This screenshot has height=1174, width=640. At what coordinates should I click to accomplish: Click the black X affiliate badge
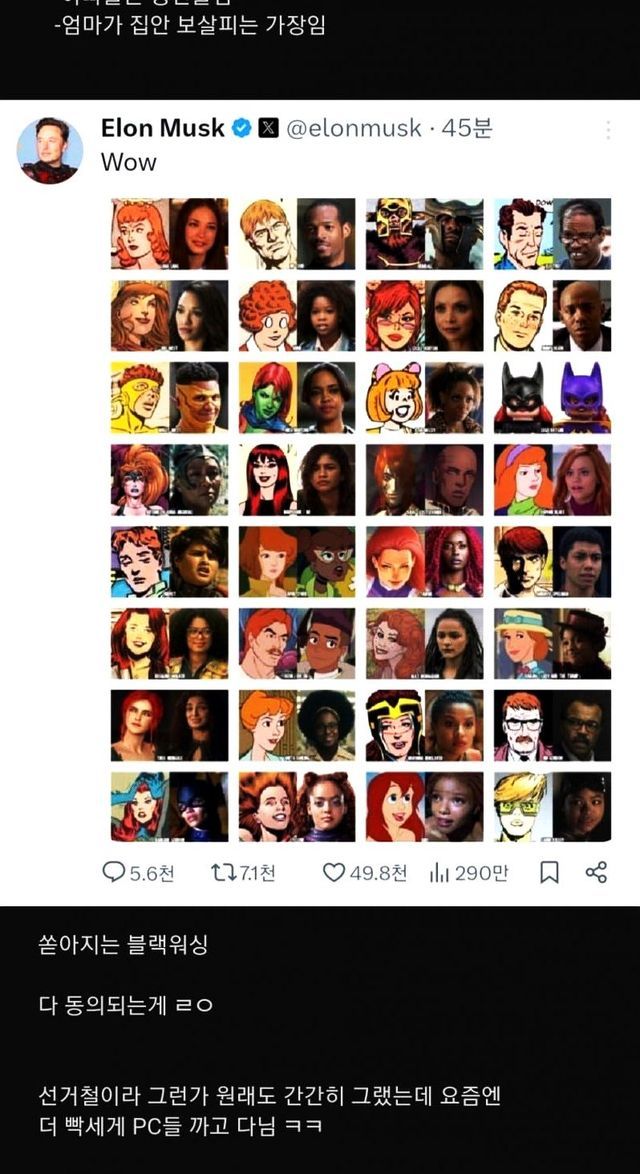[x=269, y=128]
